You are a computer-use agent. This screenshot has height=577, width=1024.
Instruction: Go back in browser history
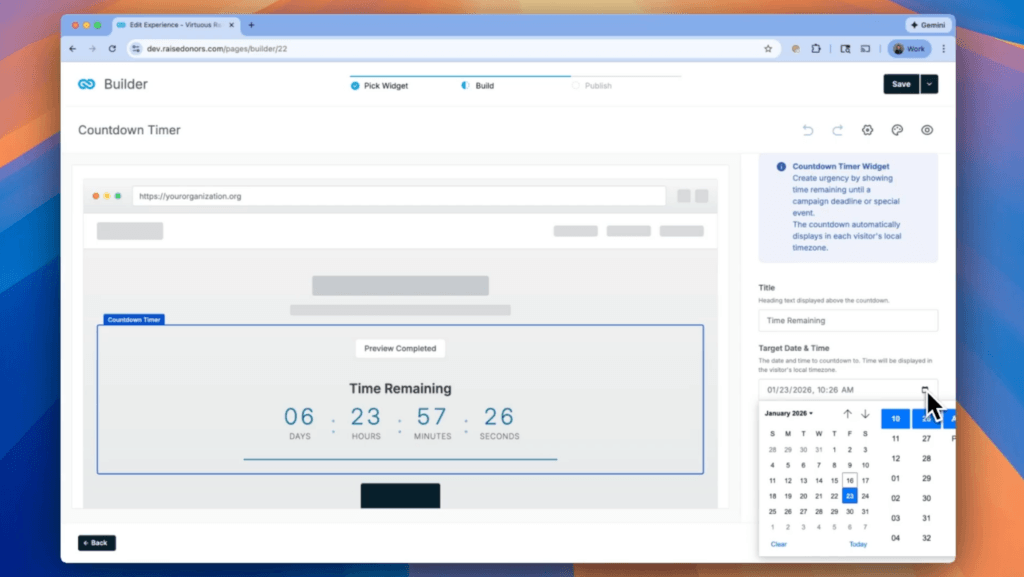point(72,48)
